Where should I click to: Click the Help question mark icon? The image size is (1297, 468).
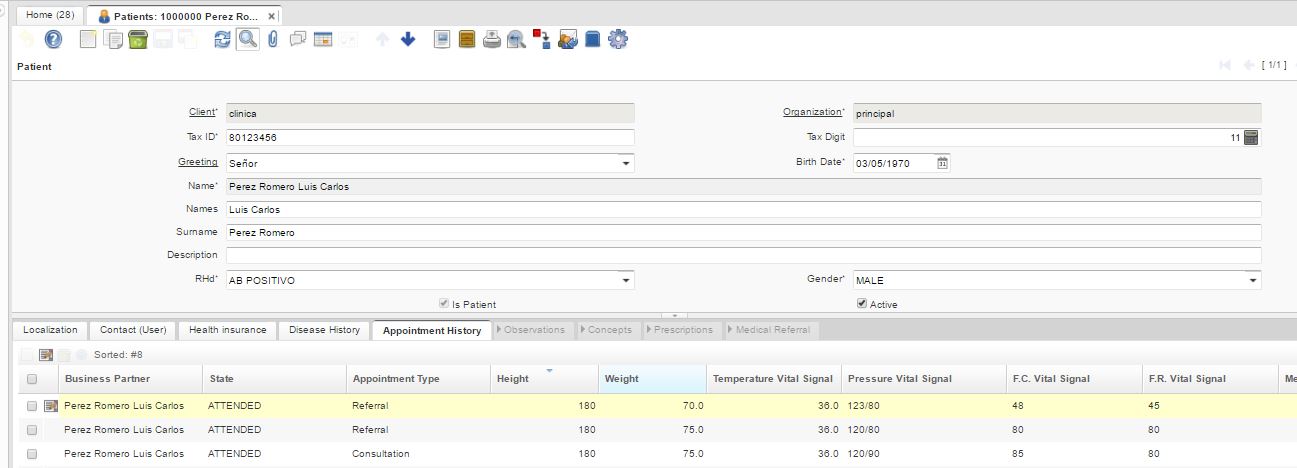[54, 40]
